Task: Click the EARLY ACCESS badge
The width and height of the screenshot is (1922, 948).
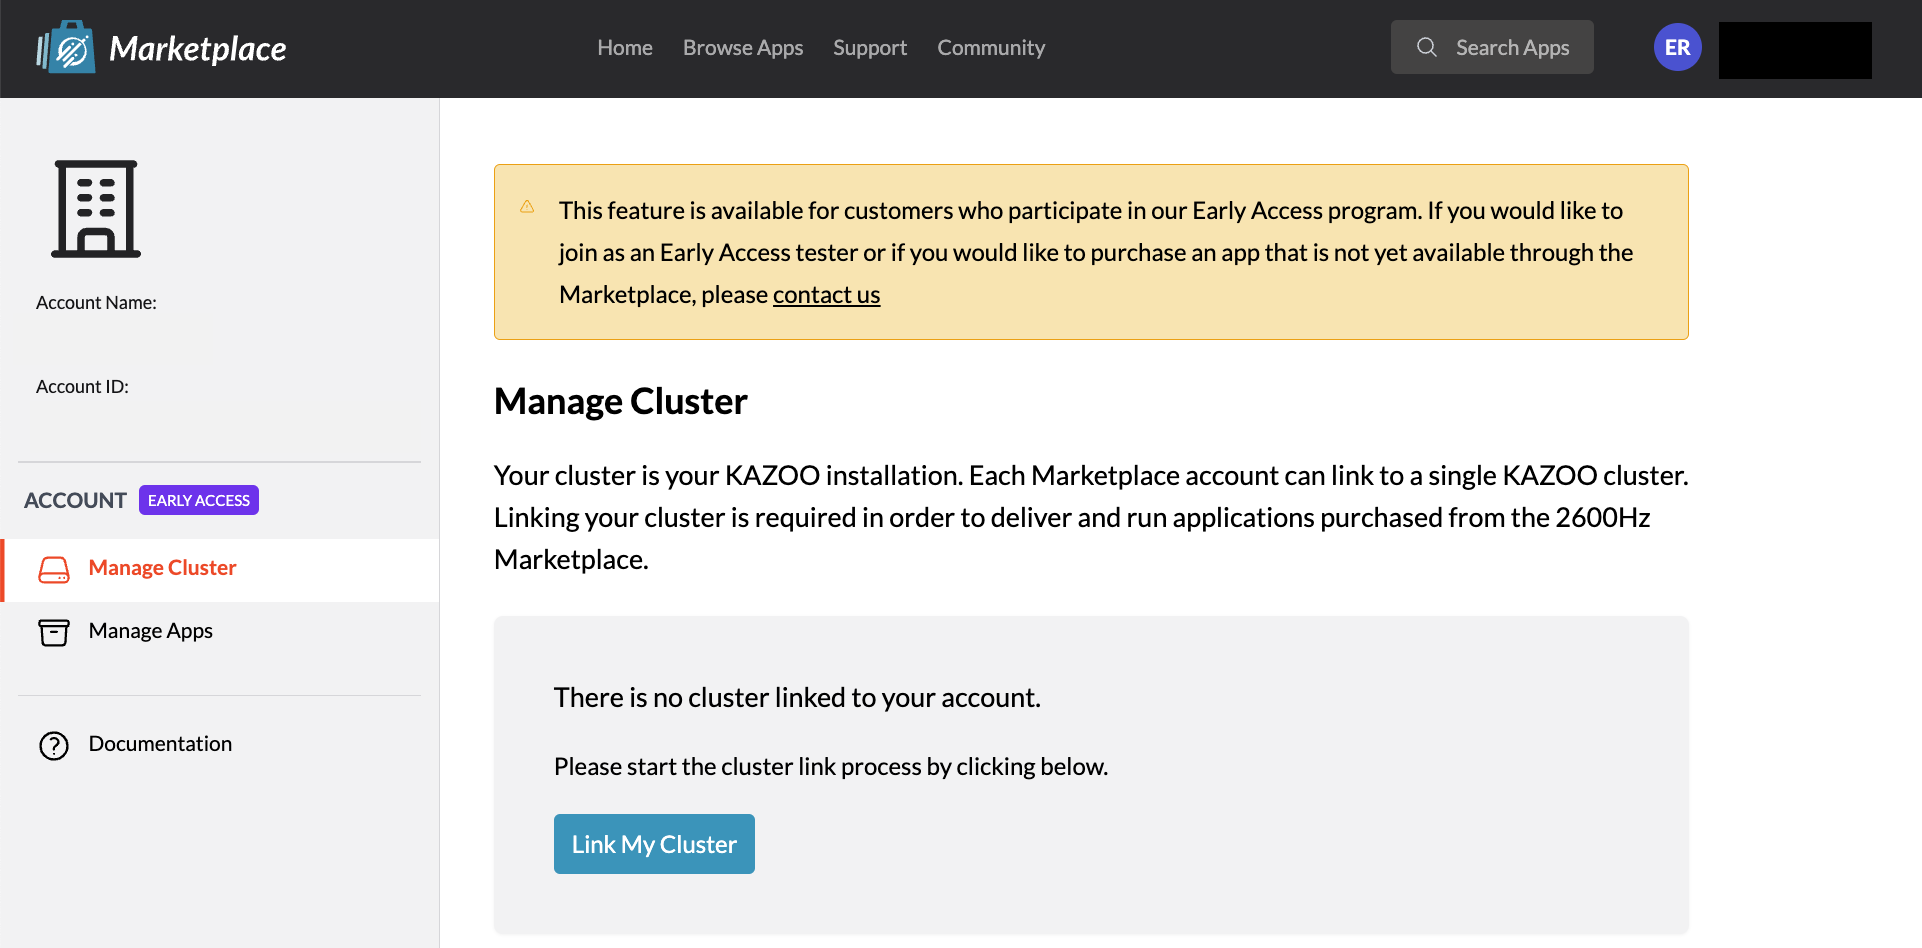Action: 199,500
